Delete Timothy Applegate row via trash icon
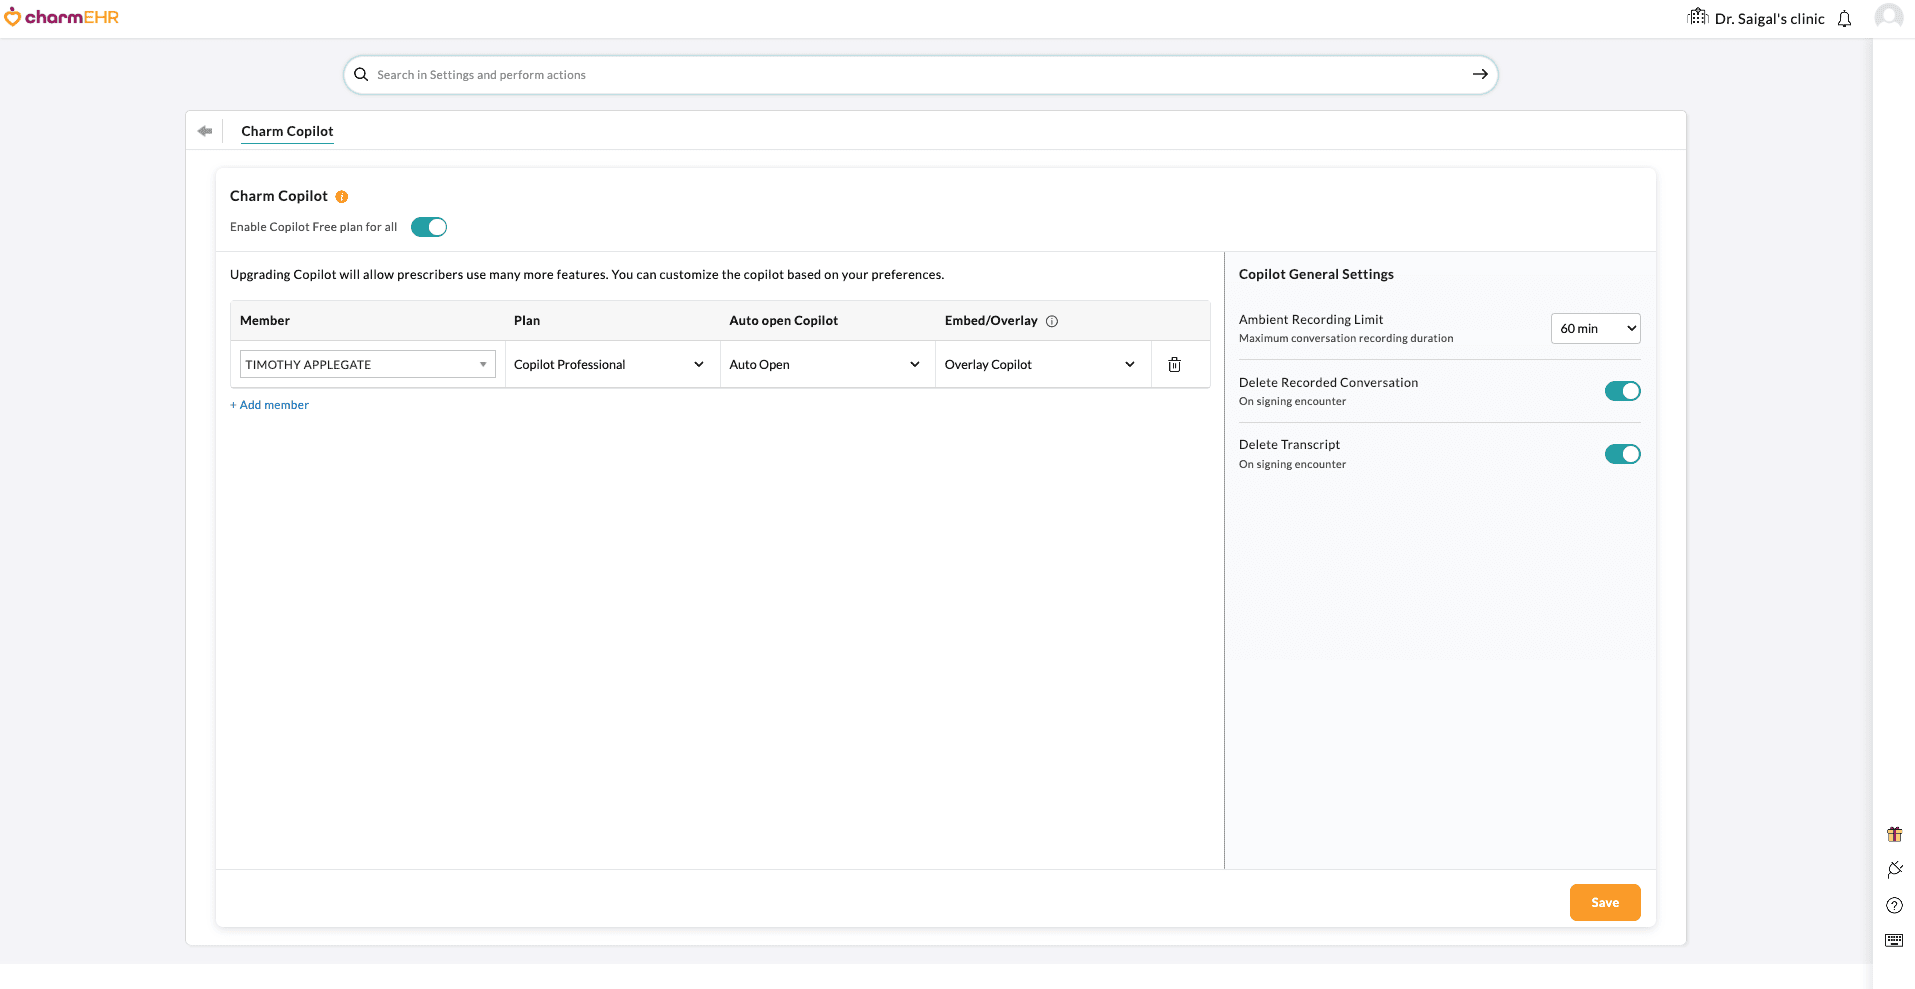The width and height of the screenshot is (1915, 989). click(1175, 365)
